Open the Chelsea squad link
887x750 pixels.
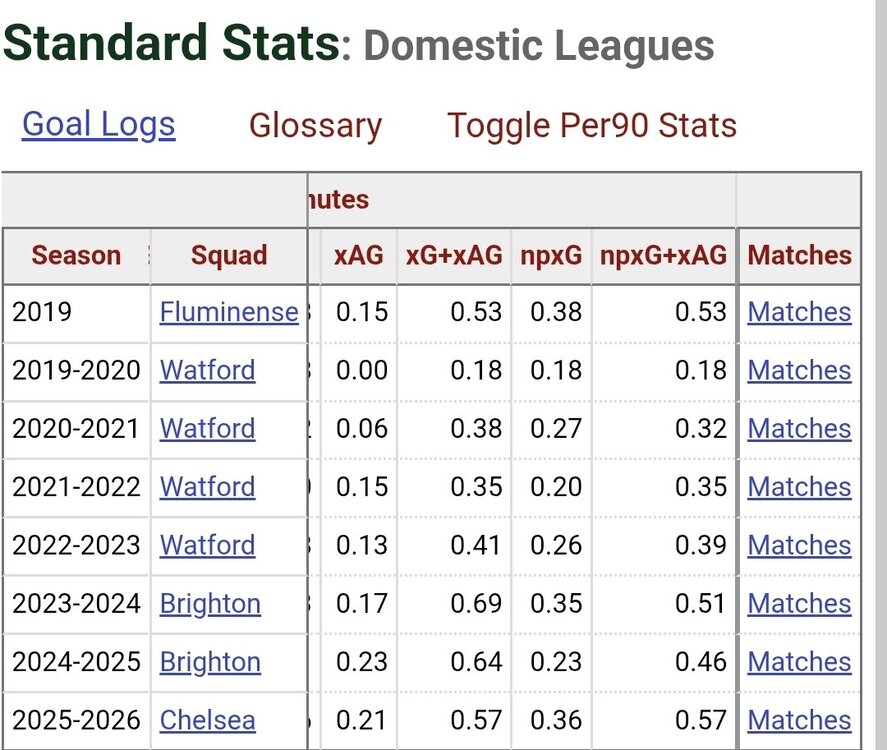pyautogui.click(x=208, y=721)
